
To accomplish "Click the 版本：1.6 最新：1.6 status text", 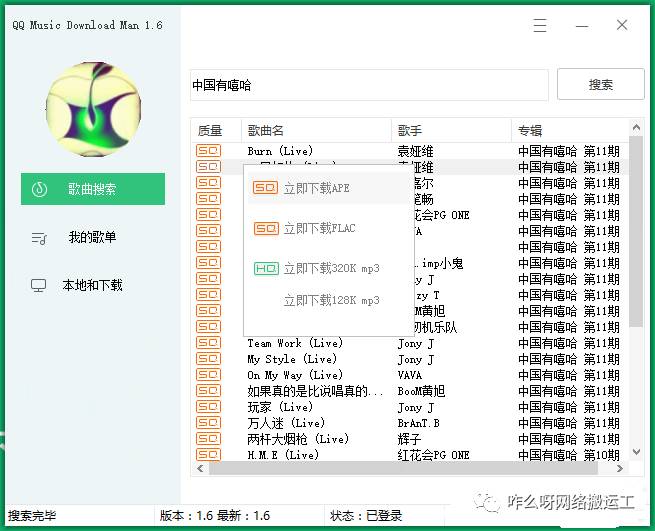I will pyautogui.click(x=215, y=516).
